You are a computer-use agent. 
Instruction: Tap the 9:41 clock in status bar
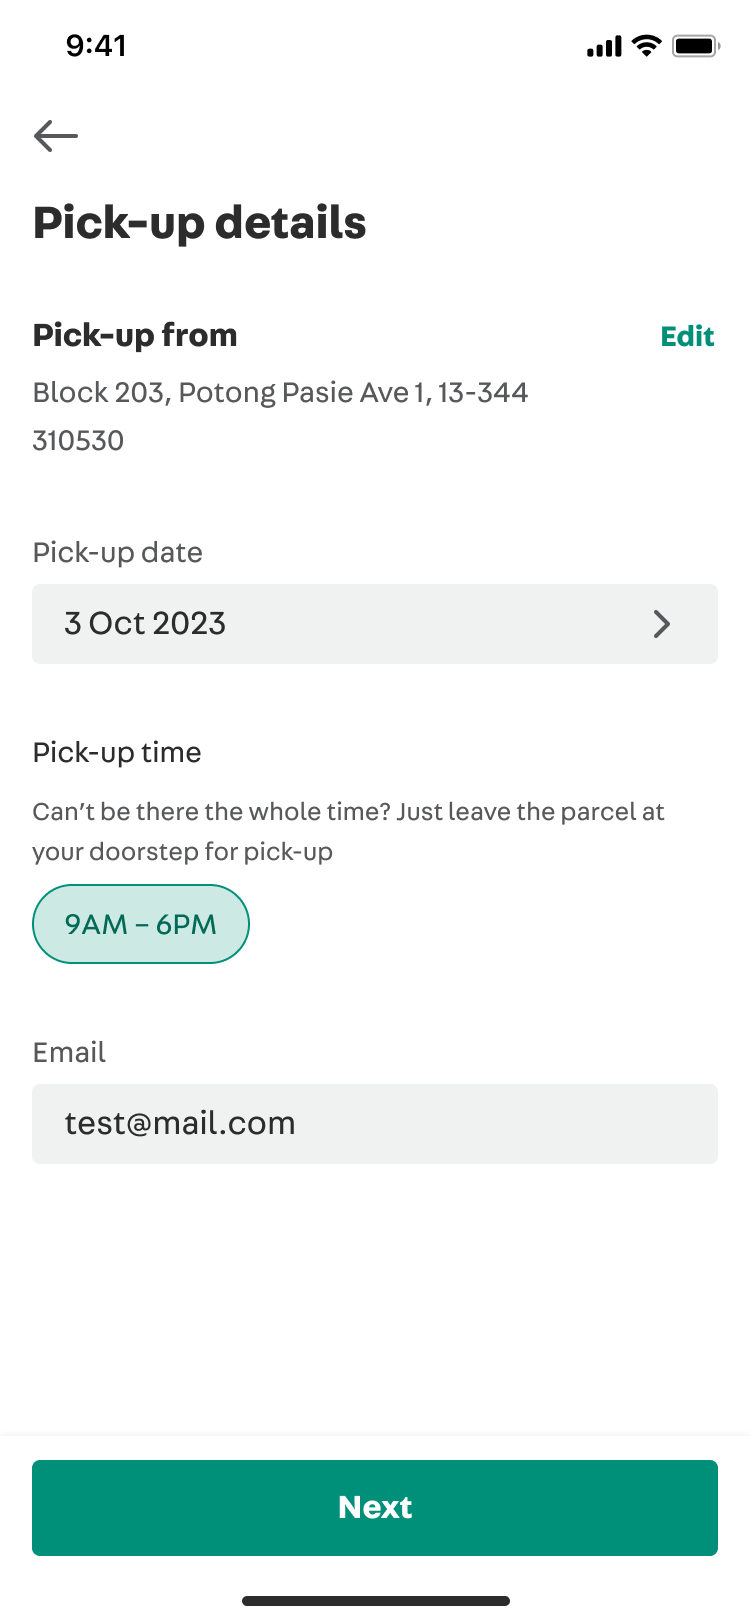96,46
